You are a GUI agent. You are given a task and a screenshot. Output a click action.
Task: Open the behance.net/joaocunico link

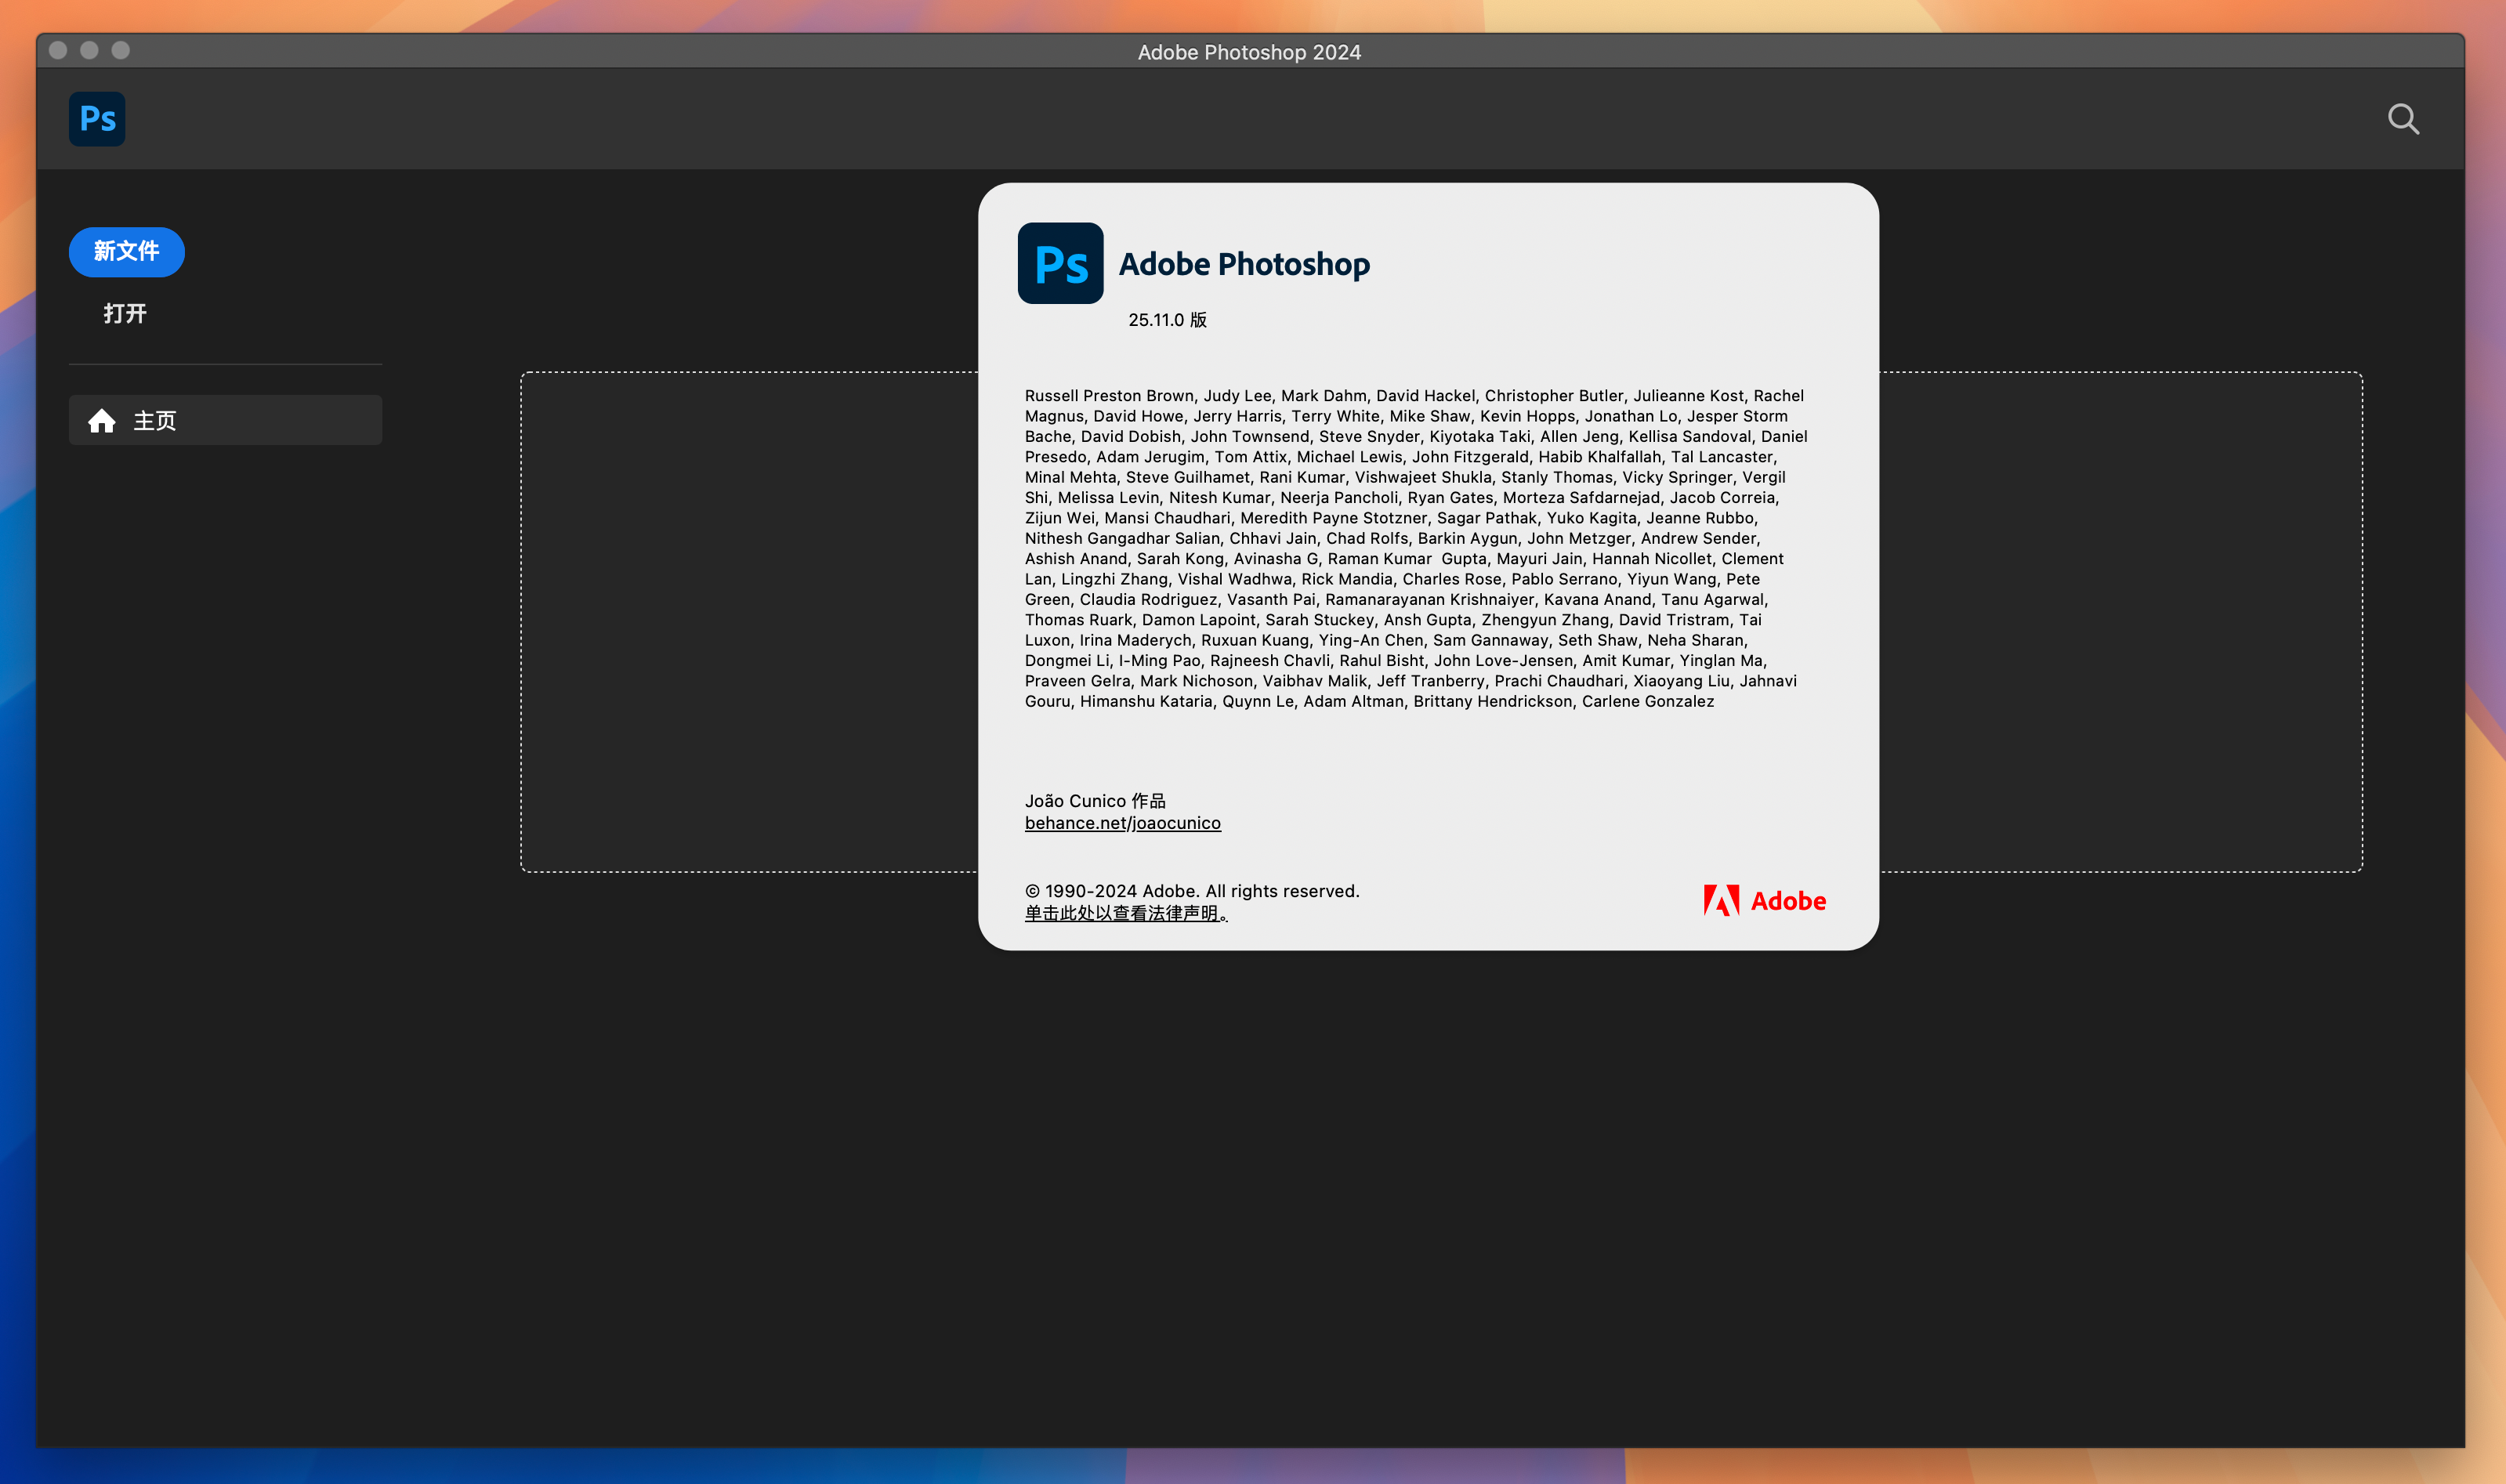[1122, 823]
